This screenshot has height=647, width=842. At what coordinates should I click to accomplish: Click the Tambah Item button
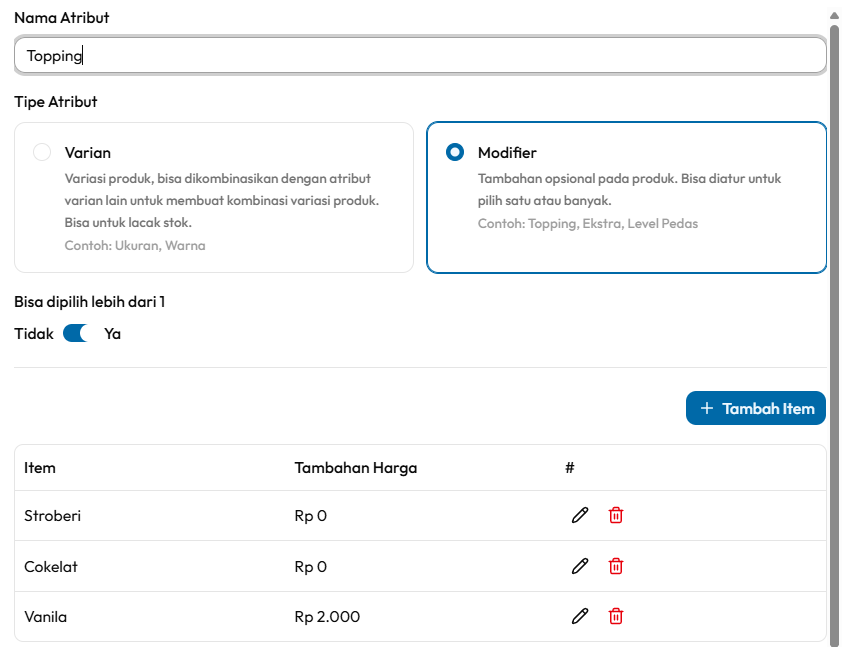(756, 408)
